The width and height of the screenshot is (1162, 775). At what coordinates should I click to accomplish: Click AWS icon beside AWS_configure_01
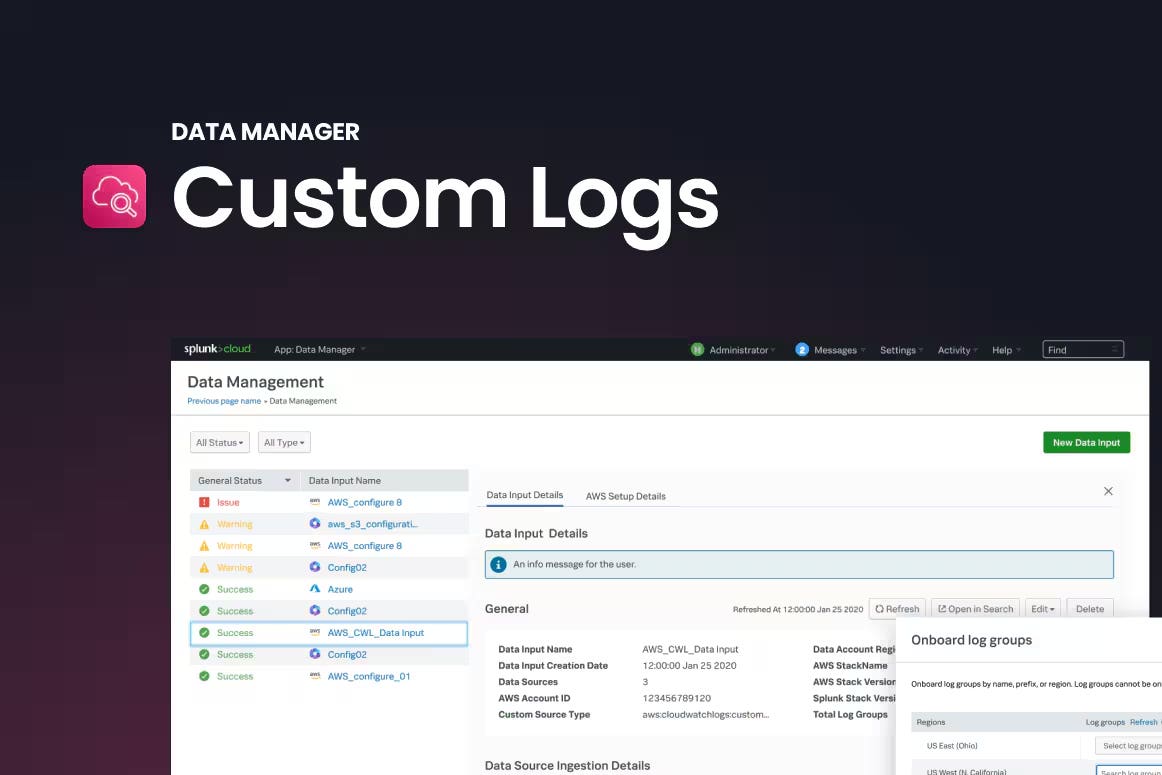[315, 676]
